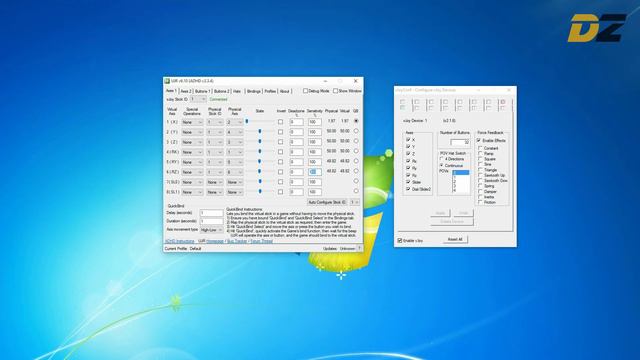Viewport: 640px width, 360px height.
Task: Click the Auto Configure Stick ID button
Action: tap(327, 202)
